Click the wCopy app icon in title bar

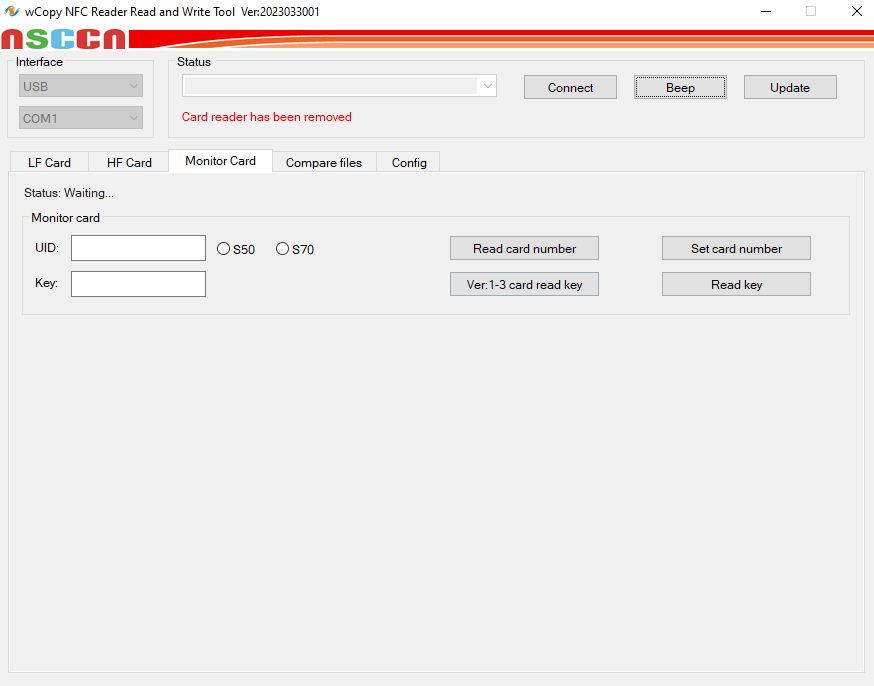(x=12, y=11)
